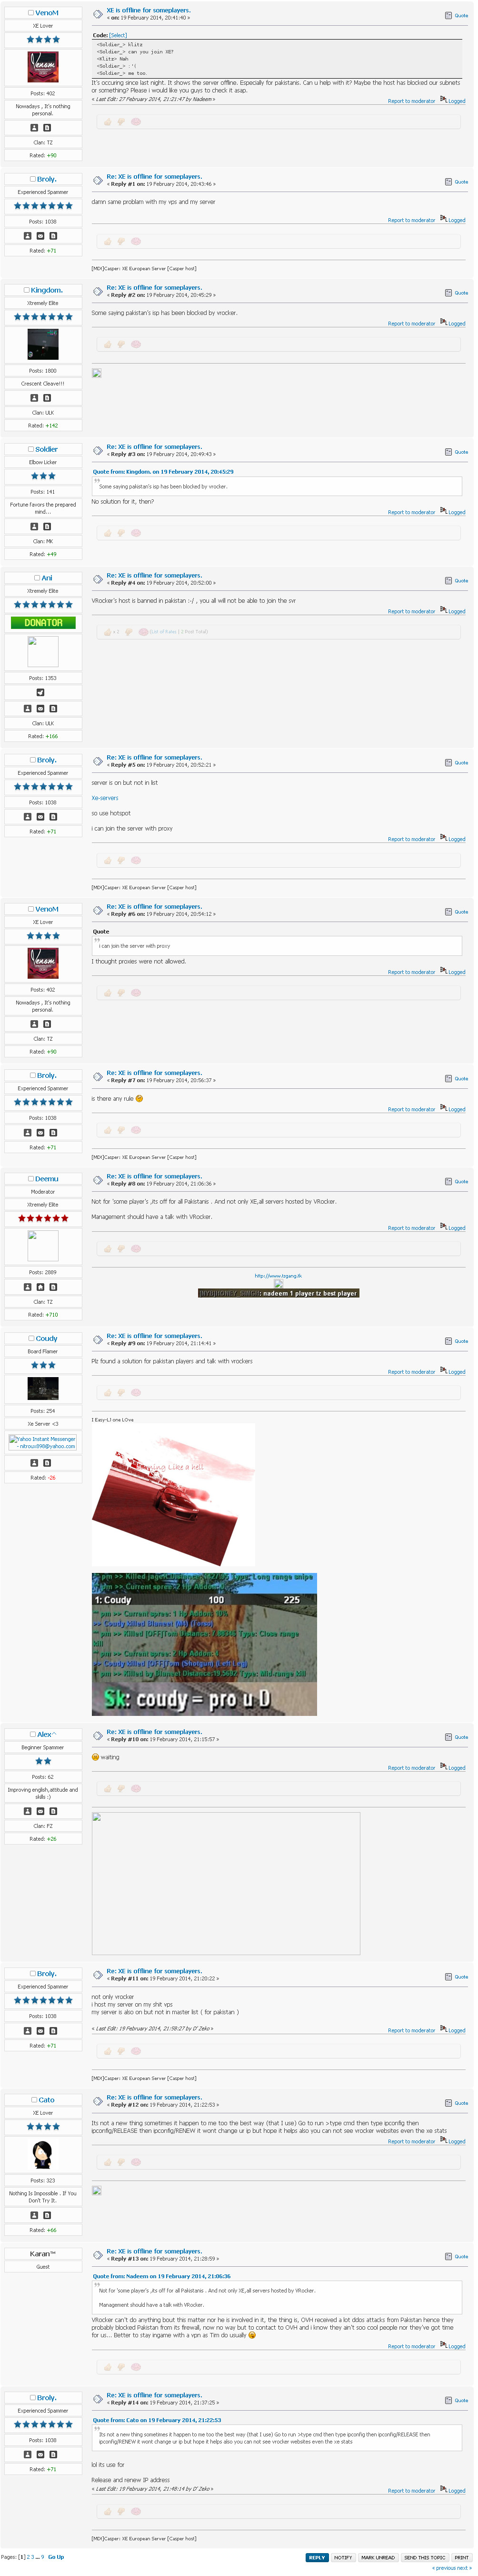Go to page 2 of the topic
The width and height of the screenshot is (478, 2576).
pyautogui.click(x=29, y=2557)
